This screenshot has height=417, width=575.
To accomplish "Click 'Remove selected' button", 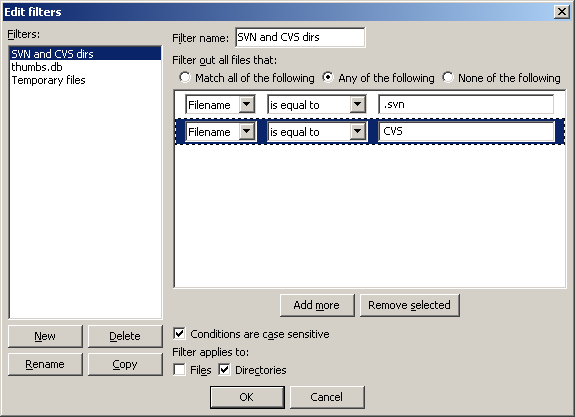I will point(409,305).
